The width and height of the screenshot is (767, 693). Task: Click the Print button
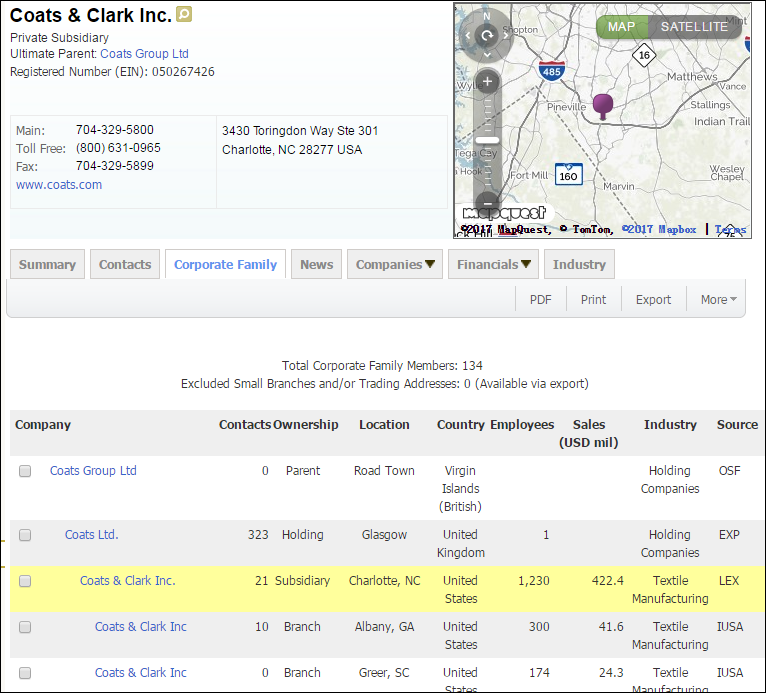(593, 299)
